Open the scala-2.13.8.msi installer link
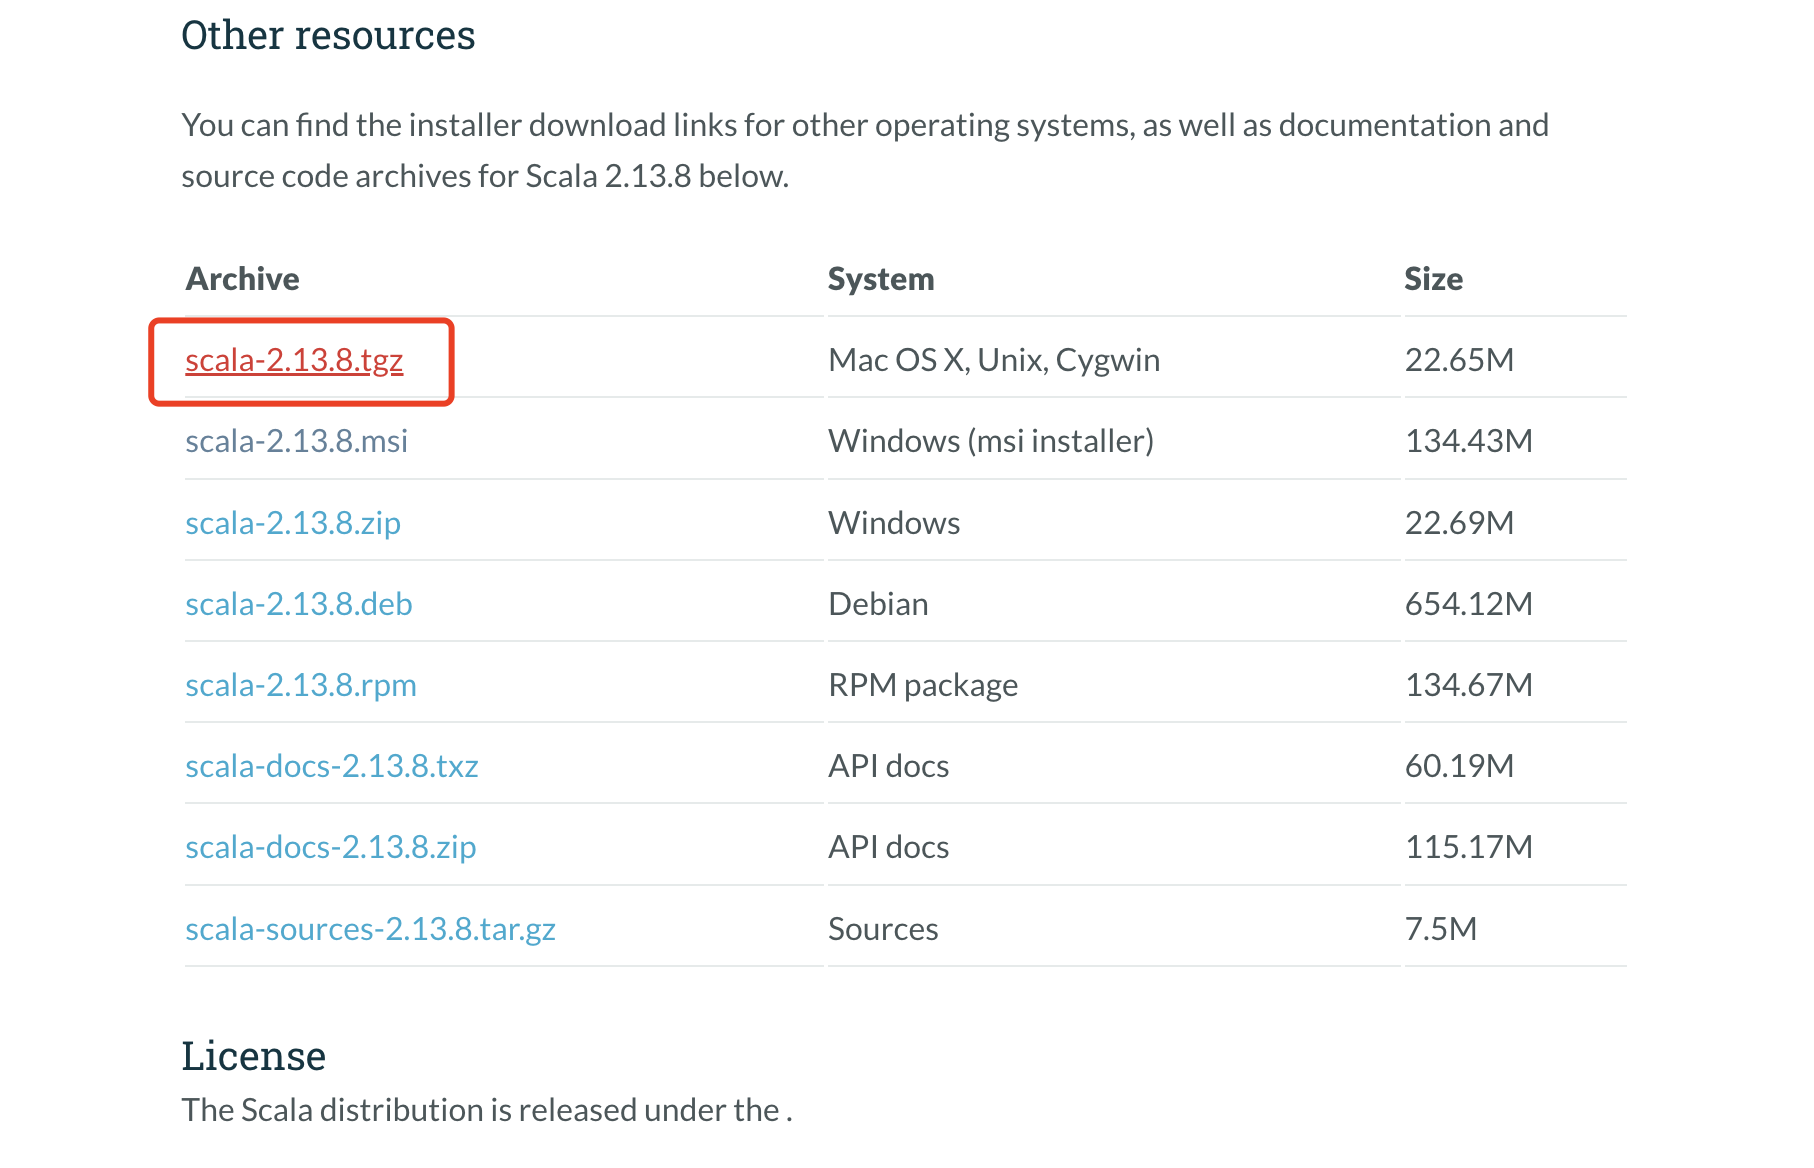 (296, 441)
